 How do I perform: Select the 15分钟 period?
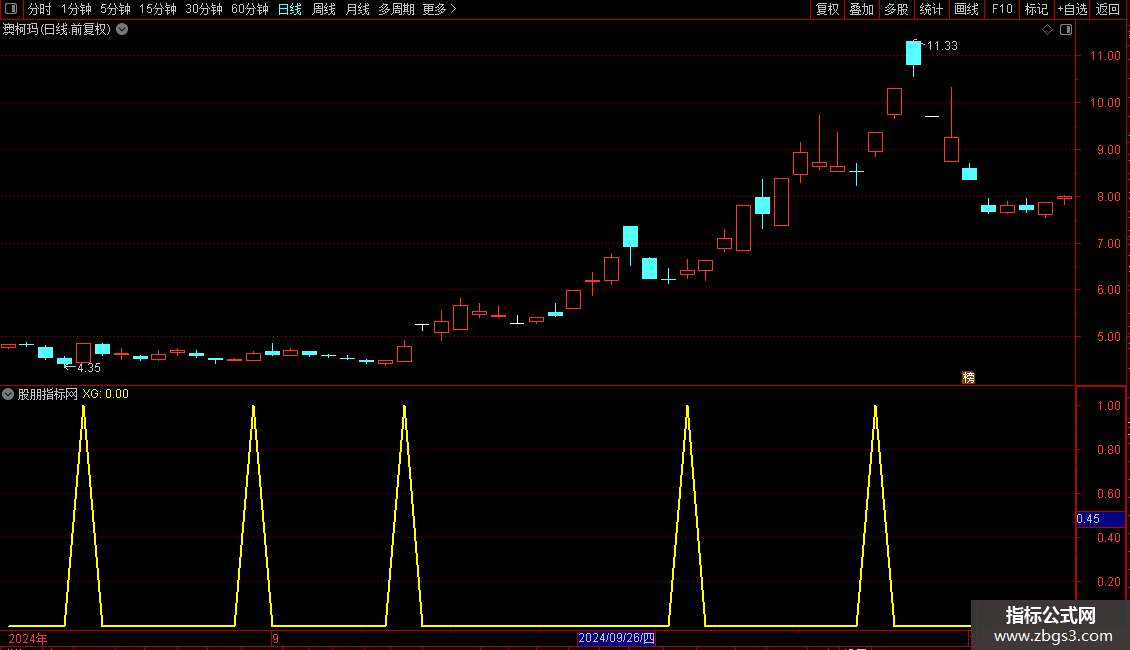(x=157, y=9)
